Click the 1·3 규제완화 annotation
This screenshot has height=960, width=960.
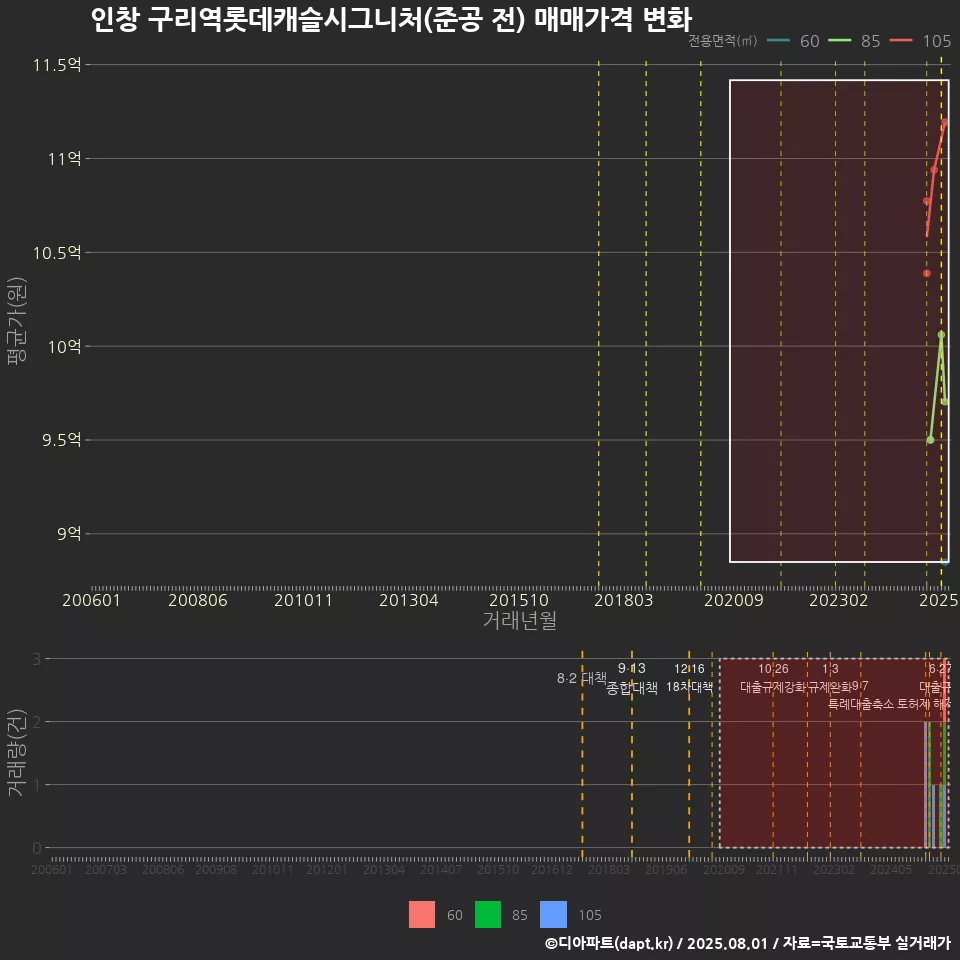pos(830,678)
